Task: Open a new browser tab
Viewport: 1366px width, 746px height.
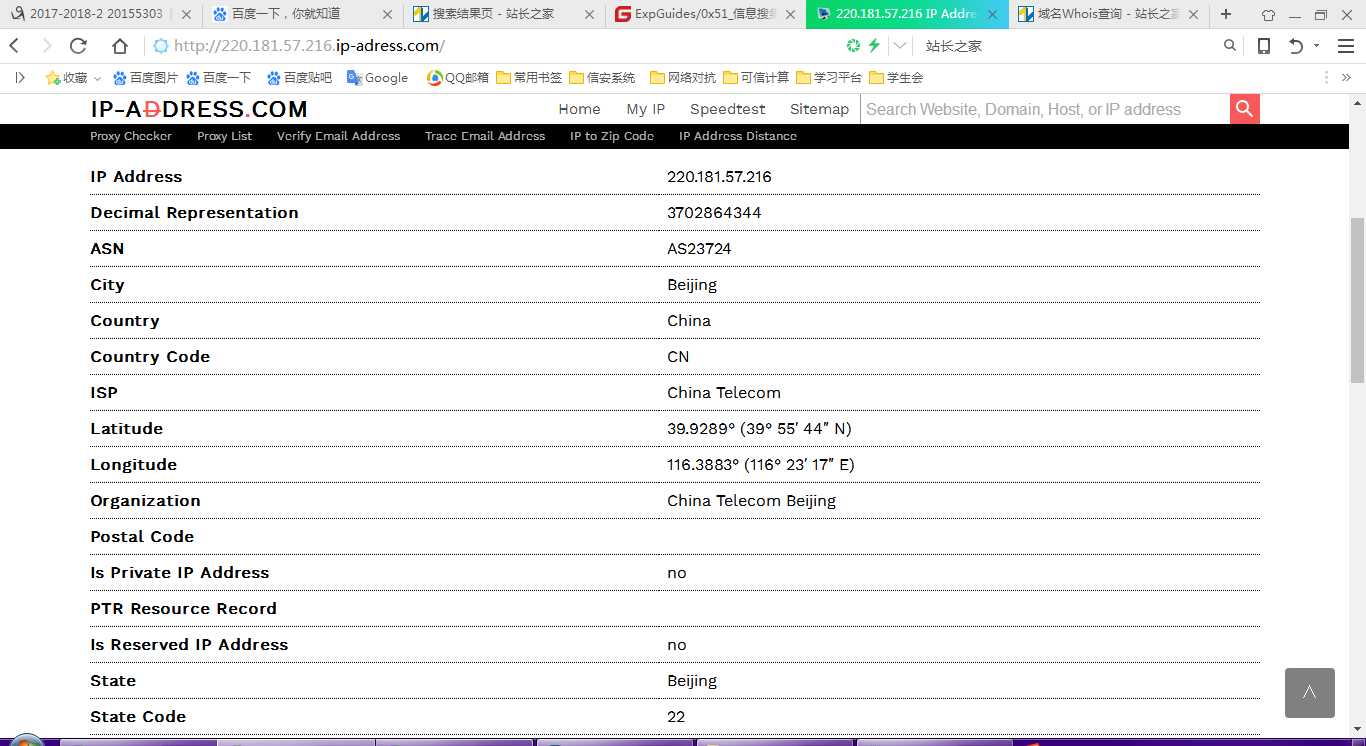Action: click(x=1226, y=15)
